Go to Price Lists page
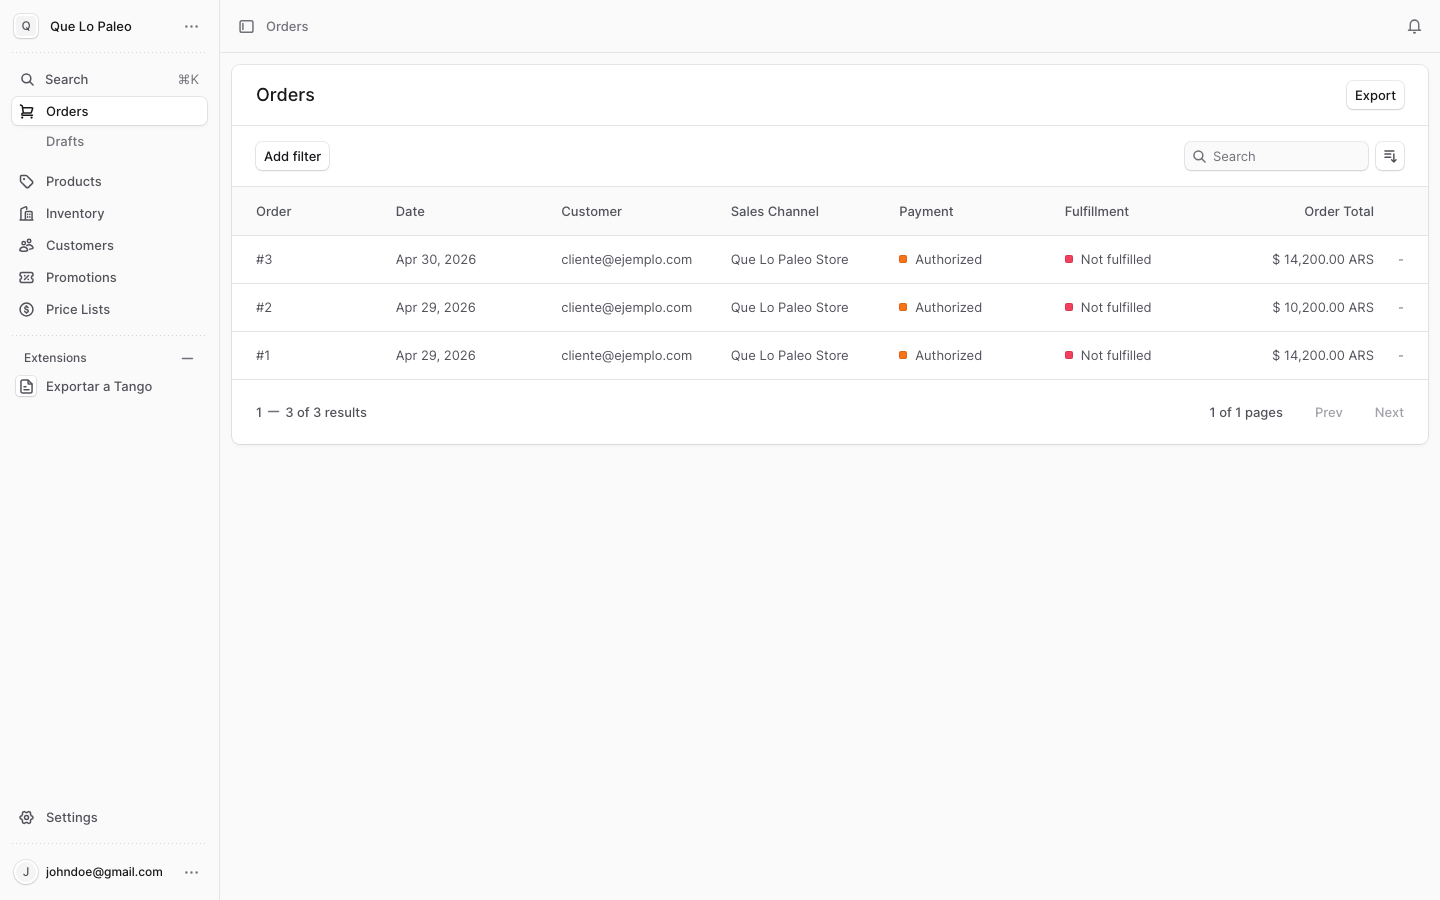Image resolution: width=1440 pixels, height=900 pixels. pos(109,309)
